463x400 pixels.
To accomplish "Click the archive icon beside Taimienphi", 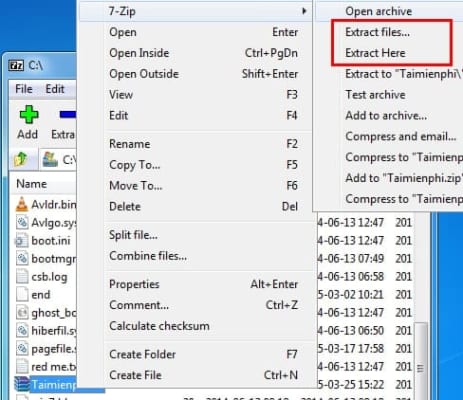I will click(x=22, y=384).
